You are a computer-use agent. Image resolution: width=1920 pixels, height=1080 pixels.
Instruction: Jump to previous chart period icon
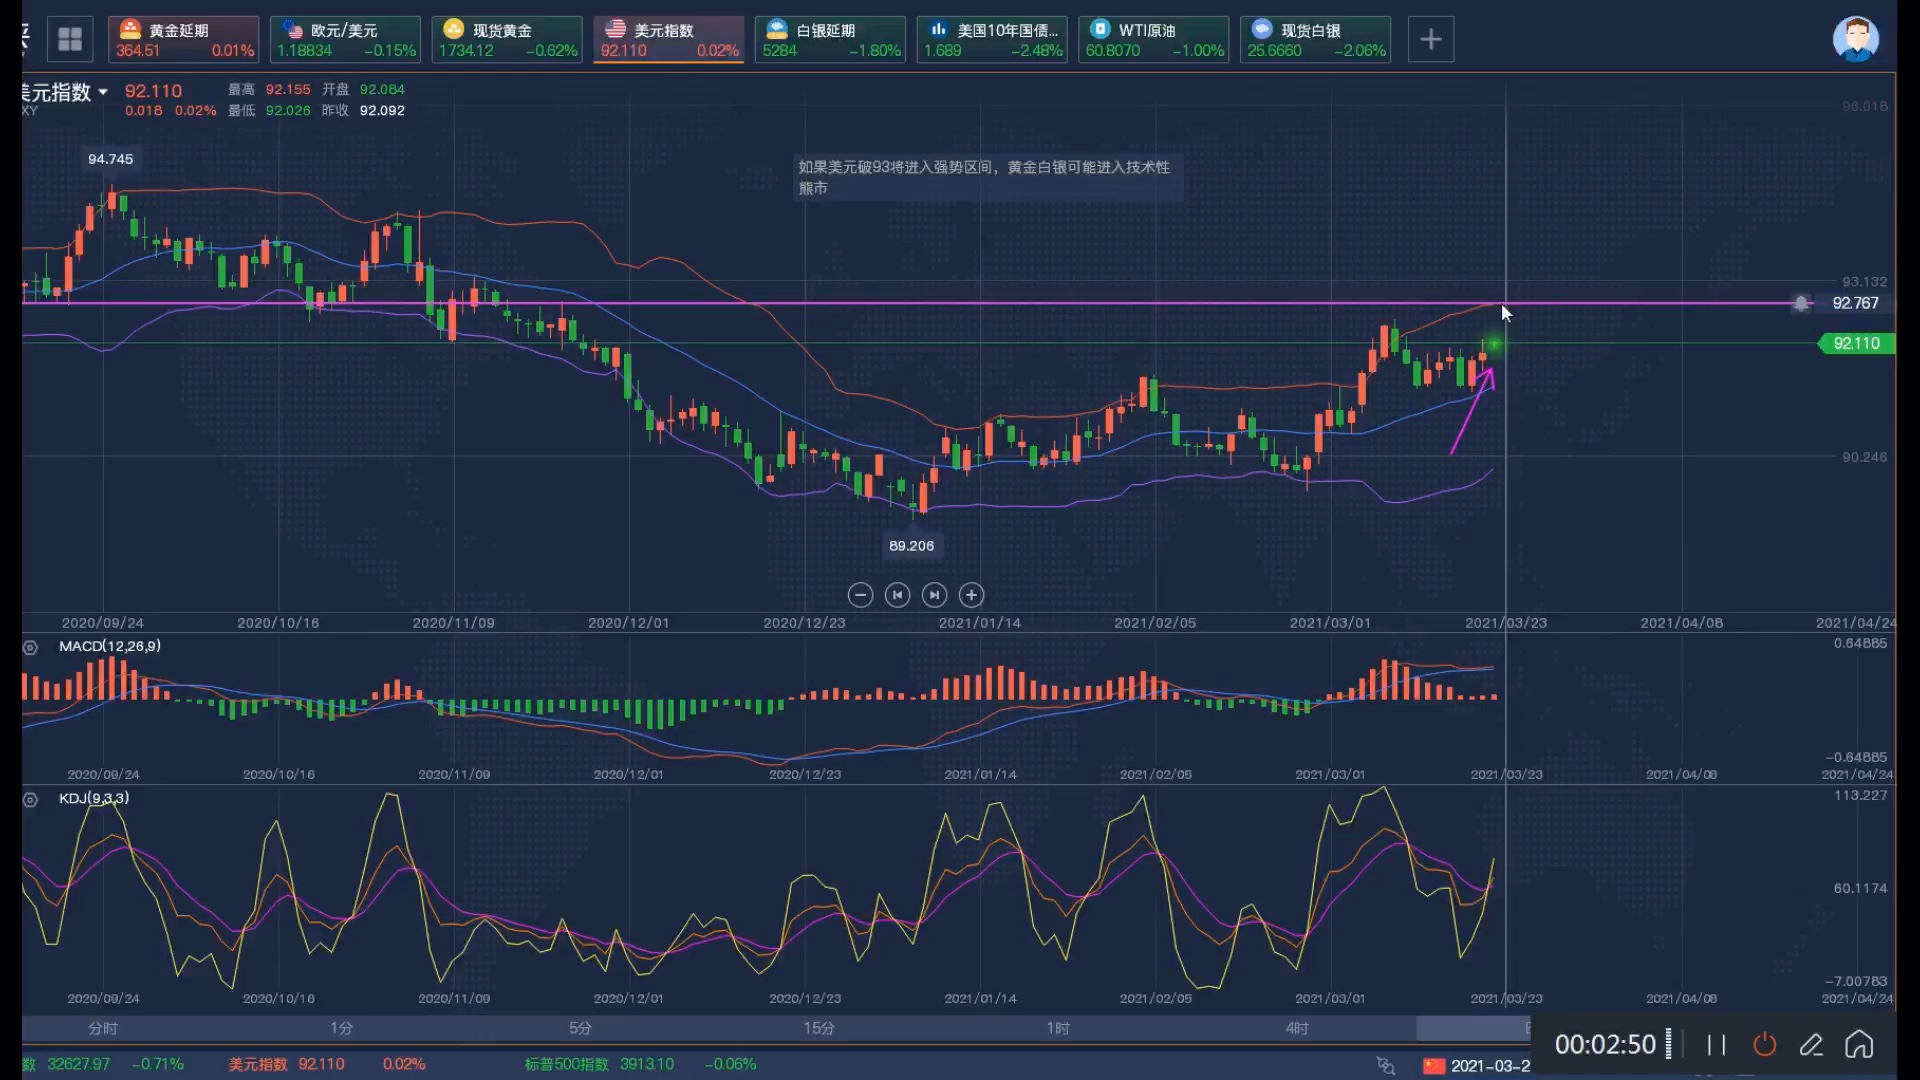[897, 595]
